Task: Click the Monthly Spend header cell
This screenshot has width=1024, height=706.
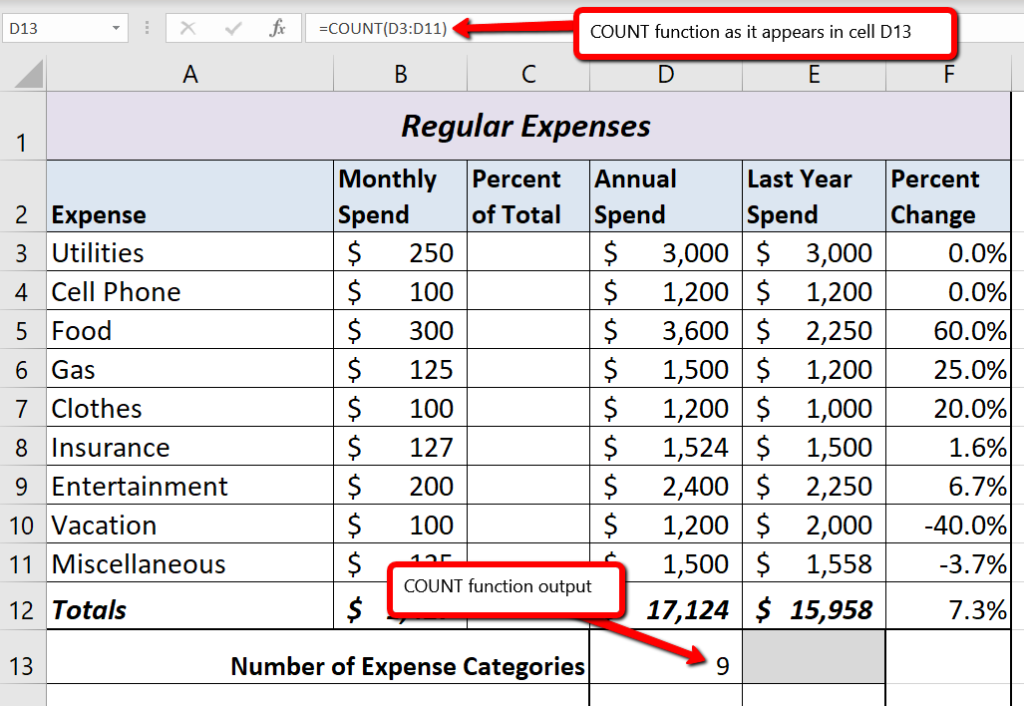Action: pyautogui.click(x=400, y=196)
